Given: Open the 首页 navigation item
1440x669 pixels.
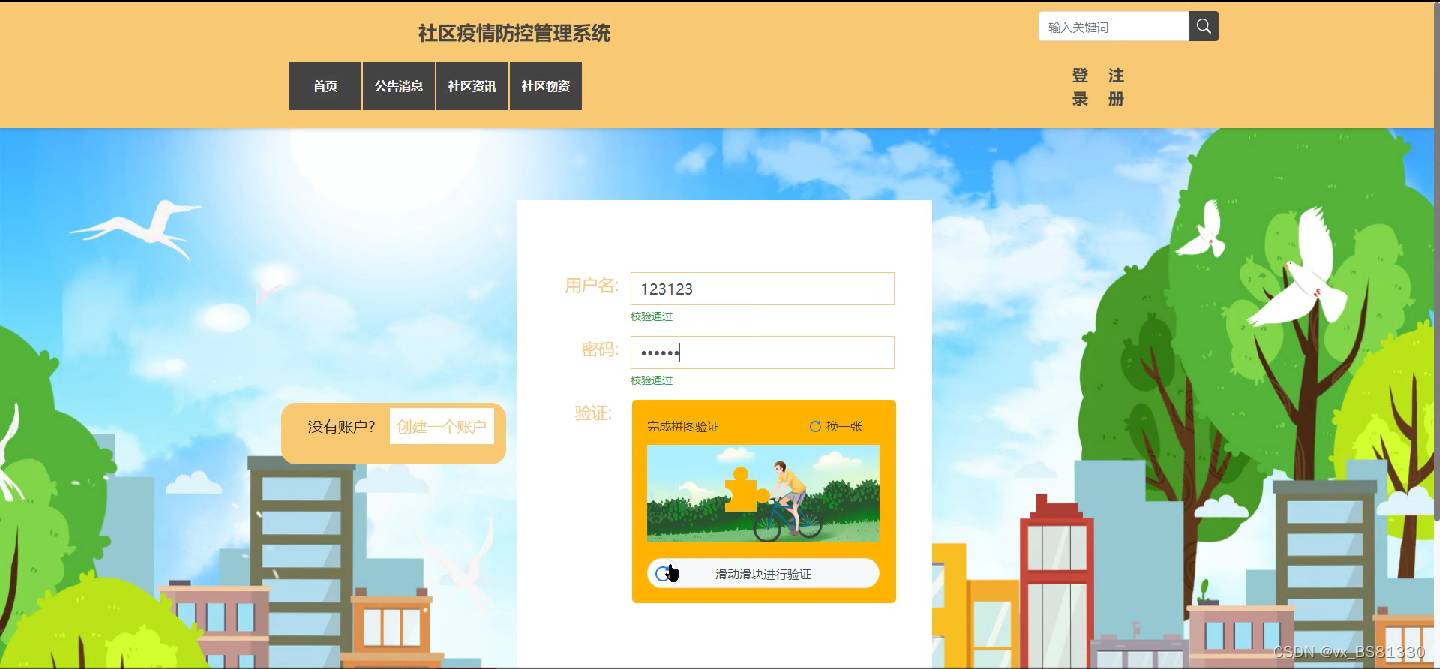Looking at the screenshot, I should click(x=325, y=86).
